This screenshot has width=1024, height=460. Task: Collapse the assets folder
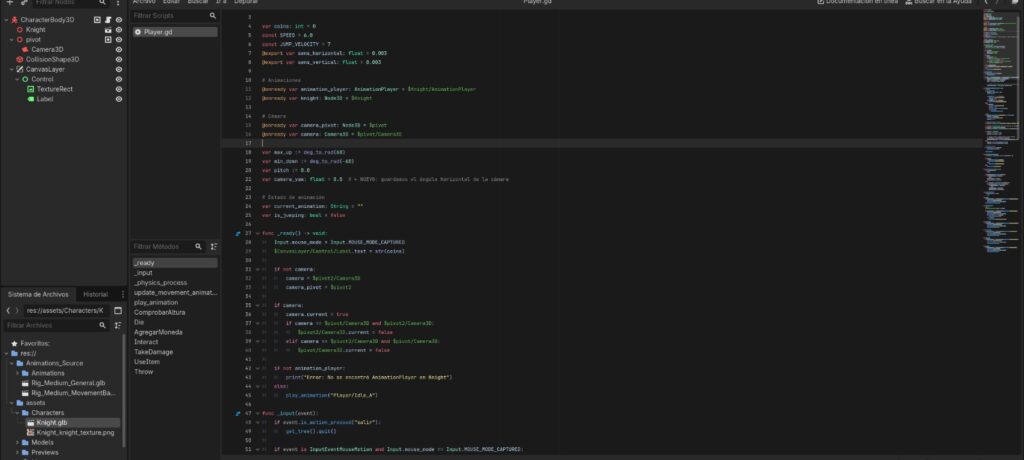click(12, 402)
